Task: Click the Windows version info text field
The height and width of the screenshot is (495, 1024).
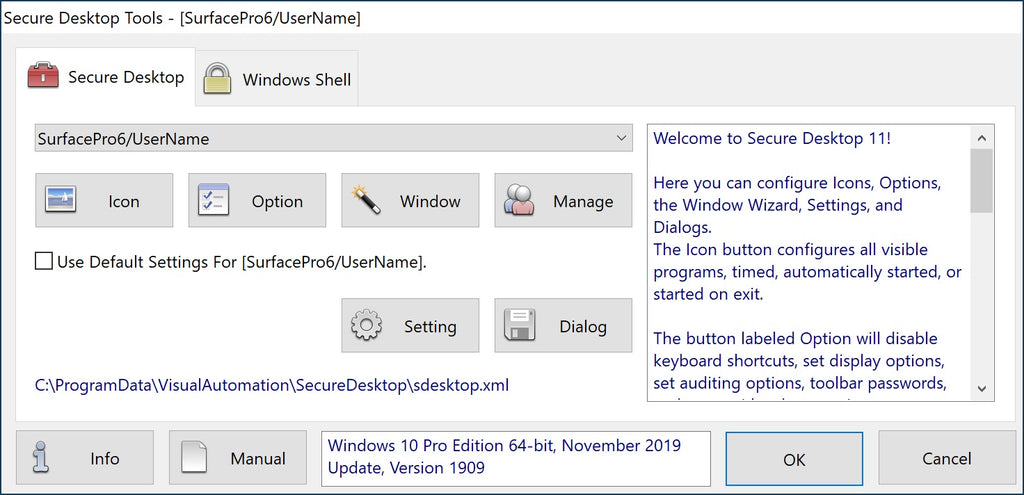Action: point(515,458)
